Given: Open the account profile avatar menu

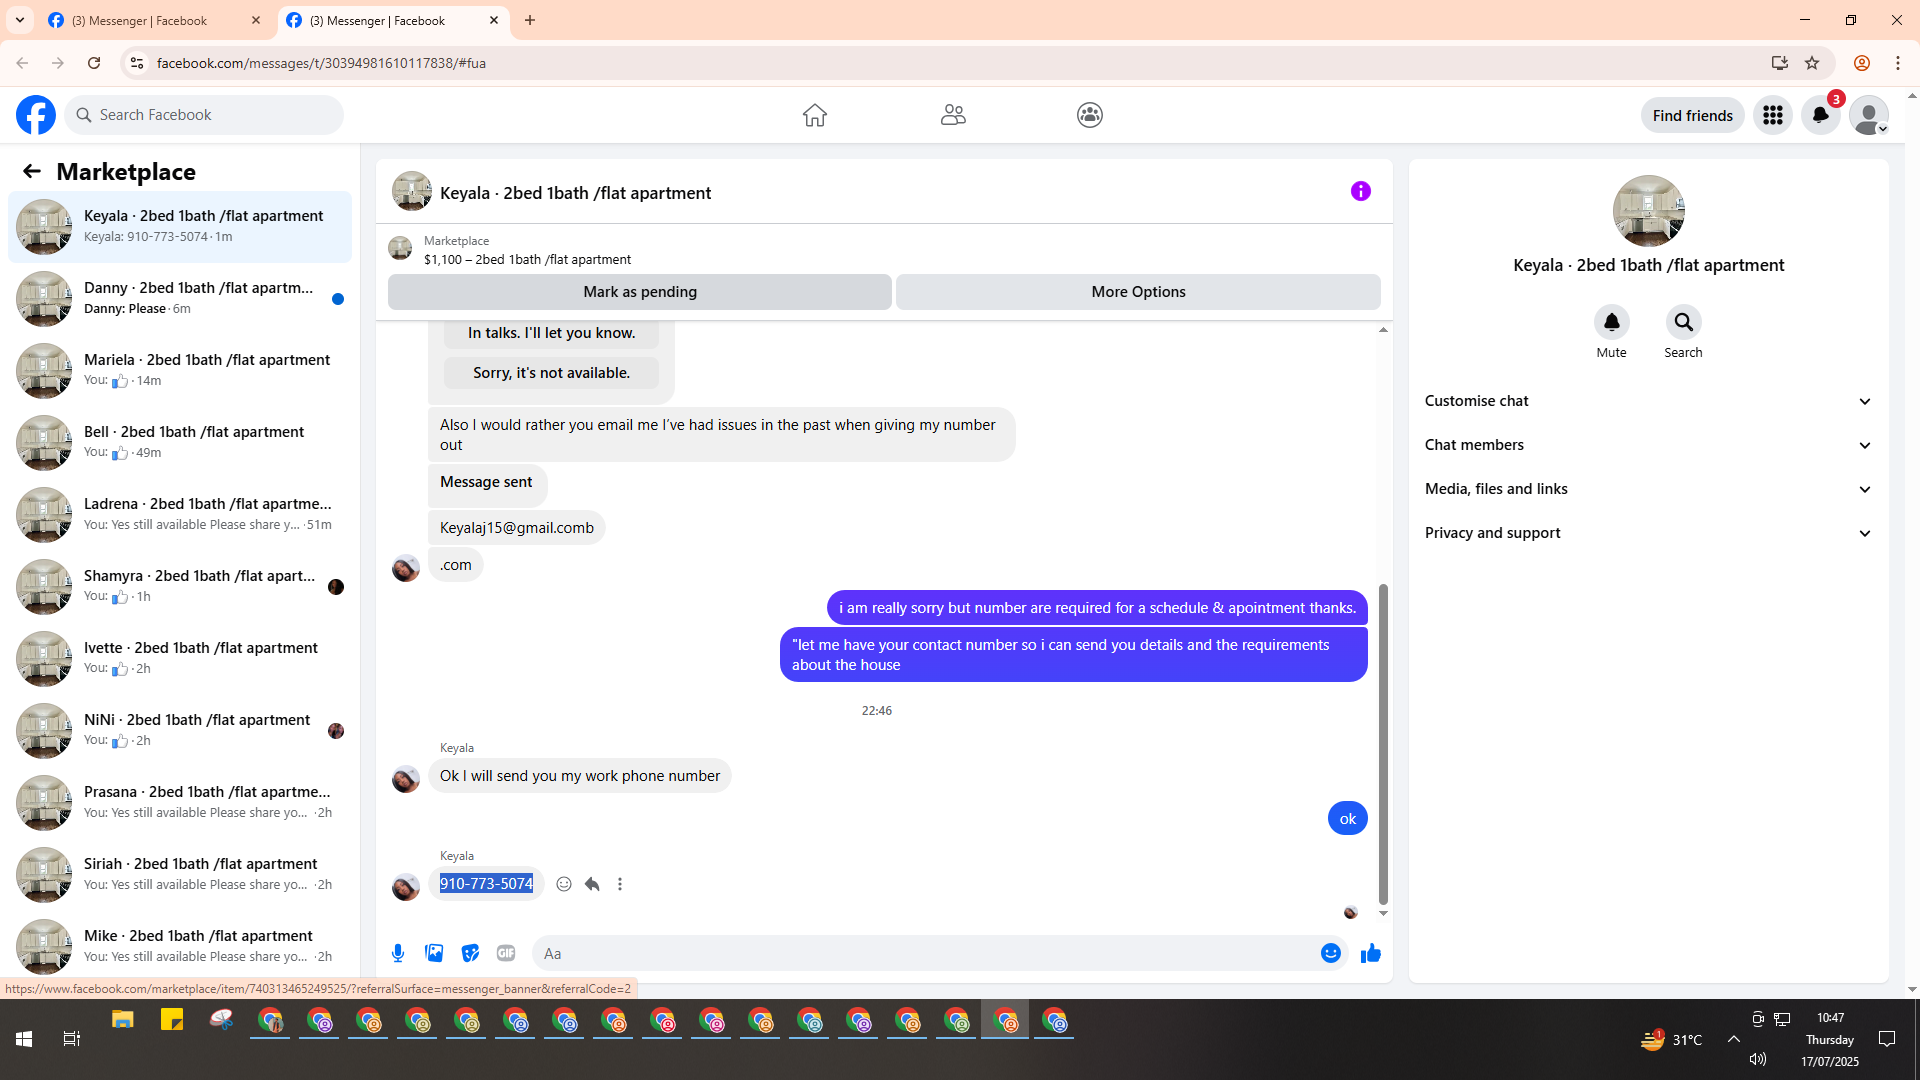Looking at the screenshot, I should 1869,115.
